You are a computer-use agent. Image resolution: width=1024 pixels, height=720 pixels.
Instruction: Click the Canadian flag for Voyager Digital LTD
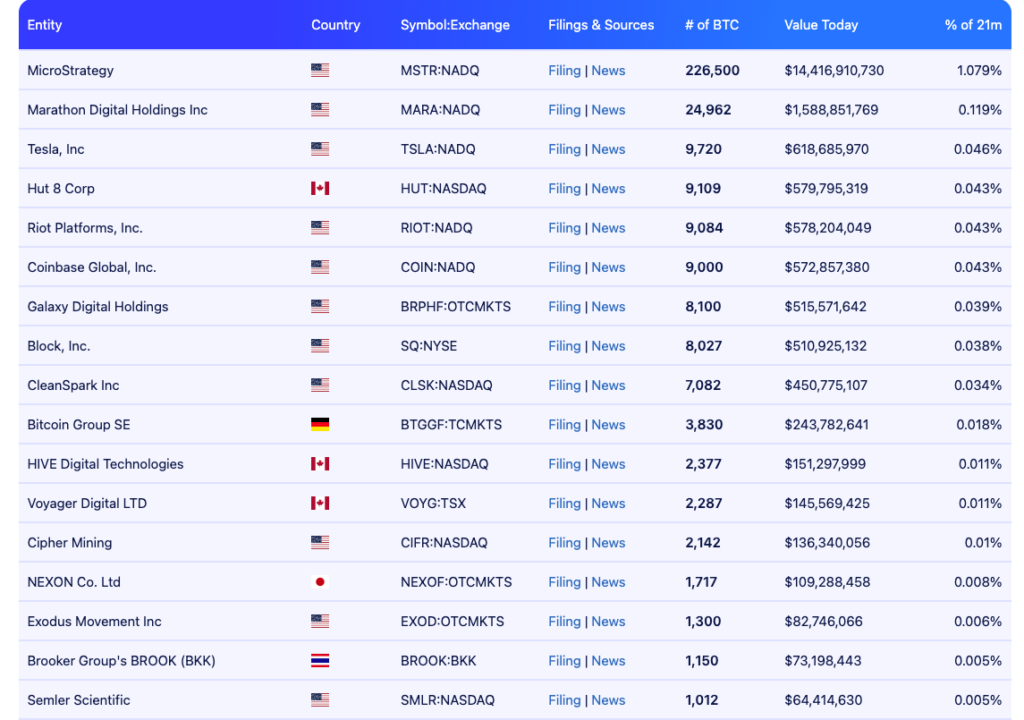pos(320,504)
